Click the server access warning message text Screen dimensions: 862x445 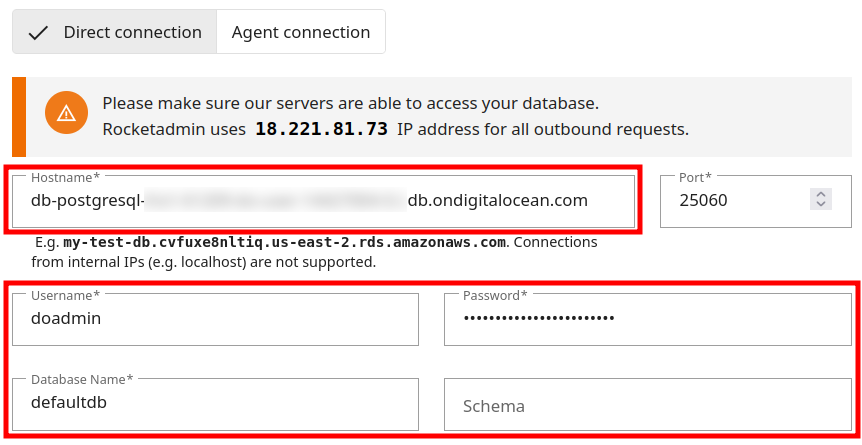[x=350, y=103]
